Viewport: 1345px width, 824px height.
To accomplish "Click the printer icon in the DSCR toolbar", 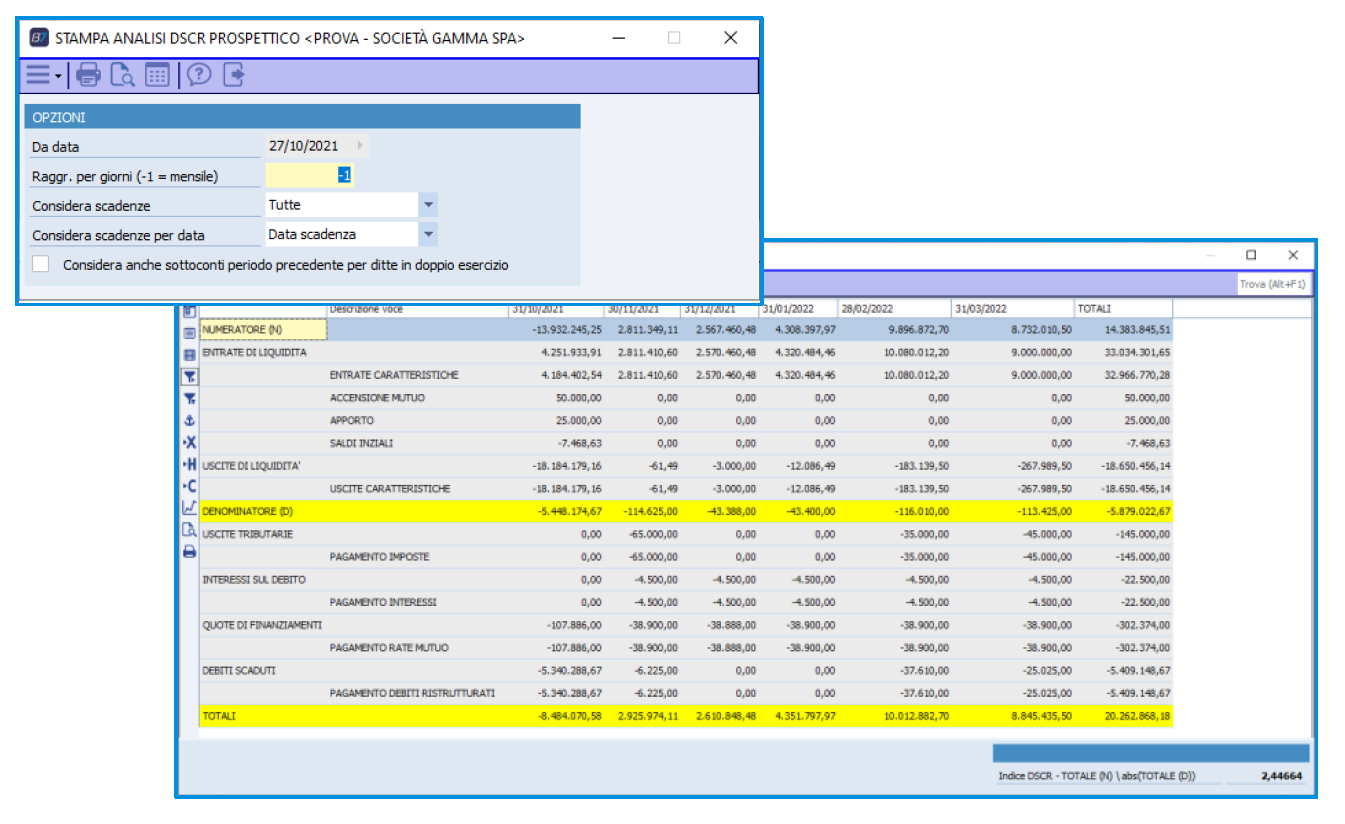I will (x=89, y=75).
